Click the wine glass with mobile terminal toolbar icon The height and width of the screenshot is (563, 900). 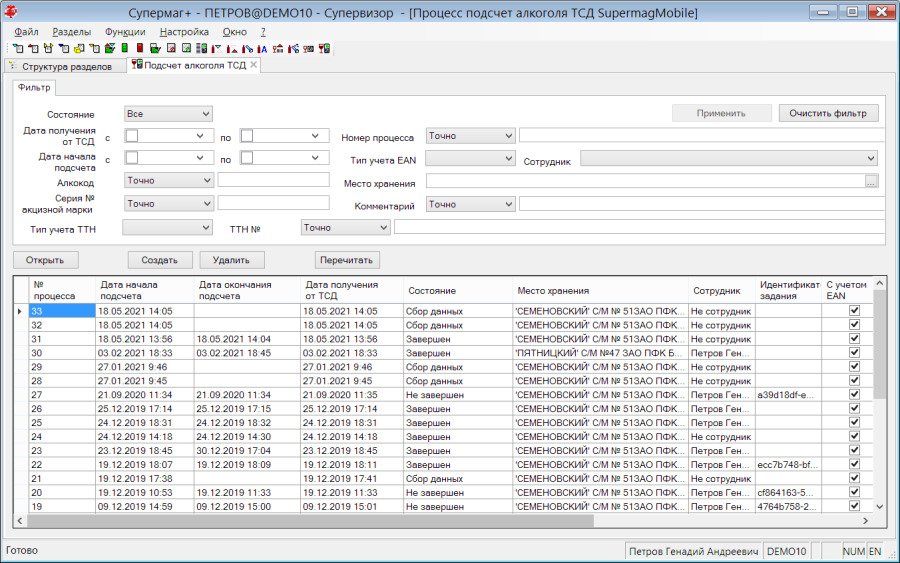click(x=324, y=49)
